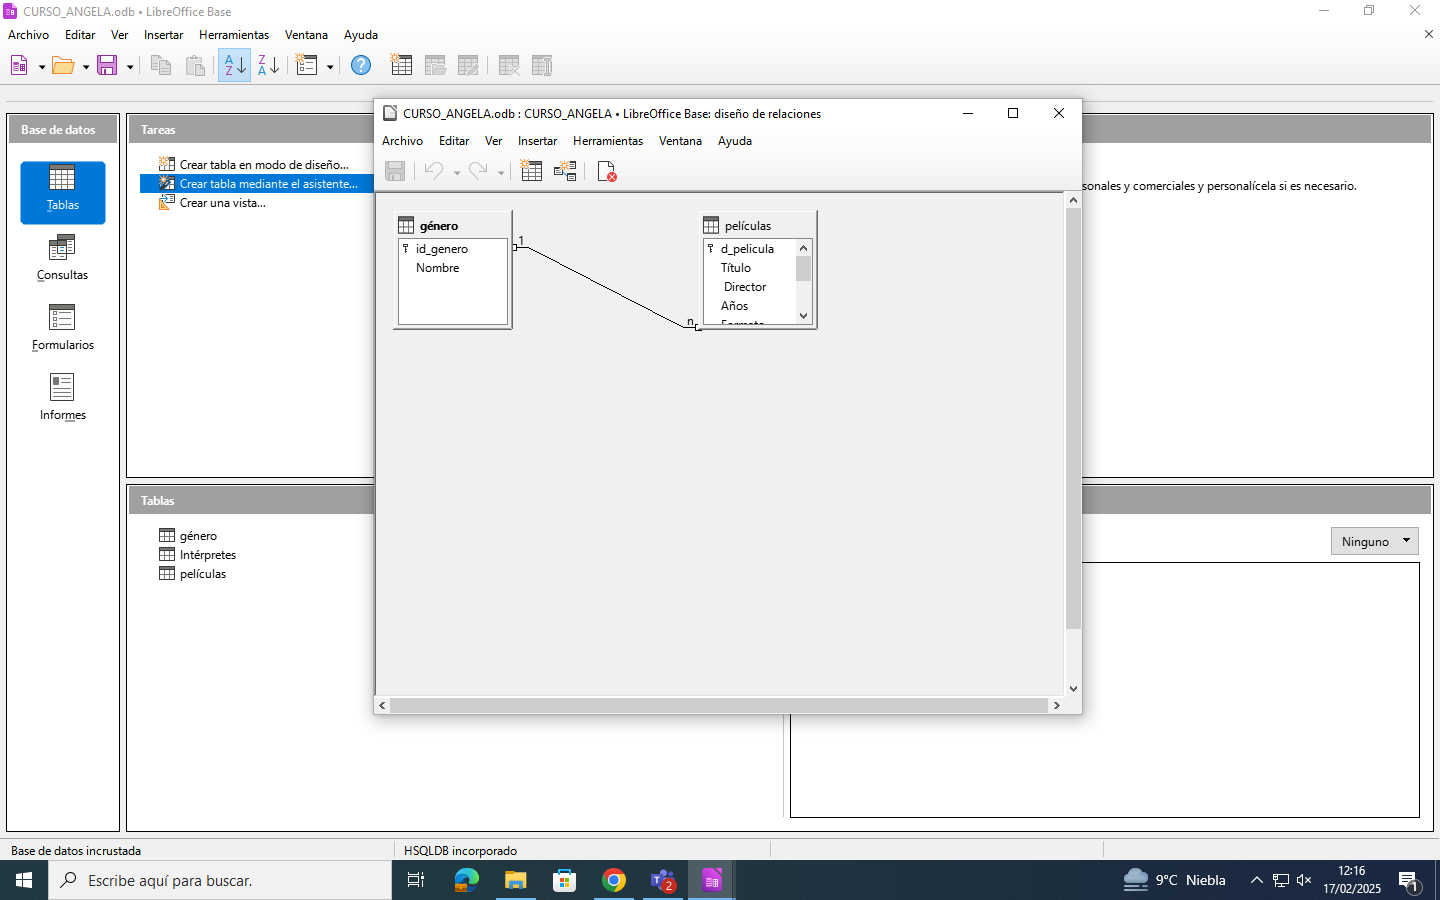1440x900 pixels.
Task: Select Formularios in Base de datos sidebar
Action: [62, 328]
